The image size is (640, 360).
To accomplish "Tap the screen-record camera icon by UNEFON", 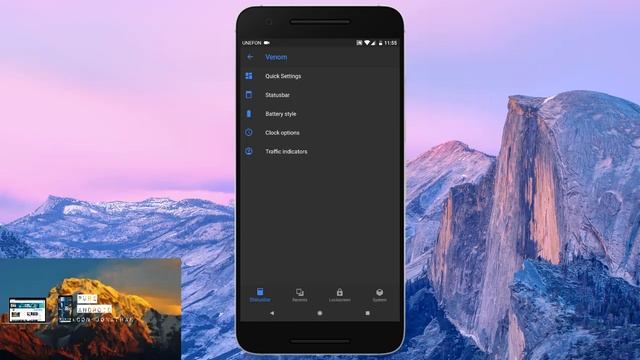I will pos(267,42).
